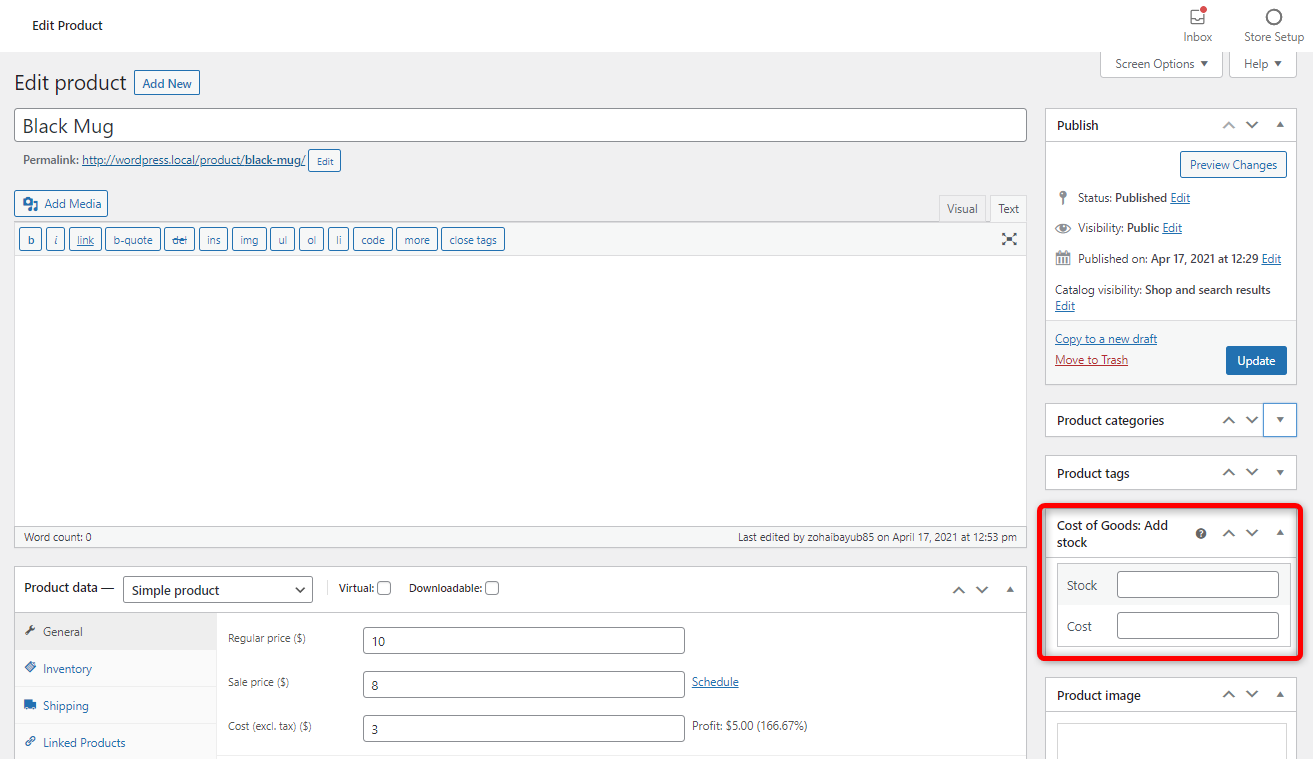Insert ul list tag
Viewport: 1313px width, 759px height.
[283, 240]
